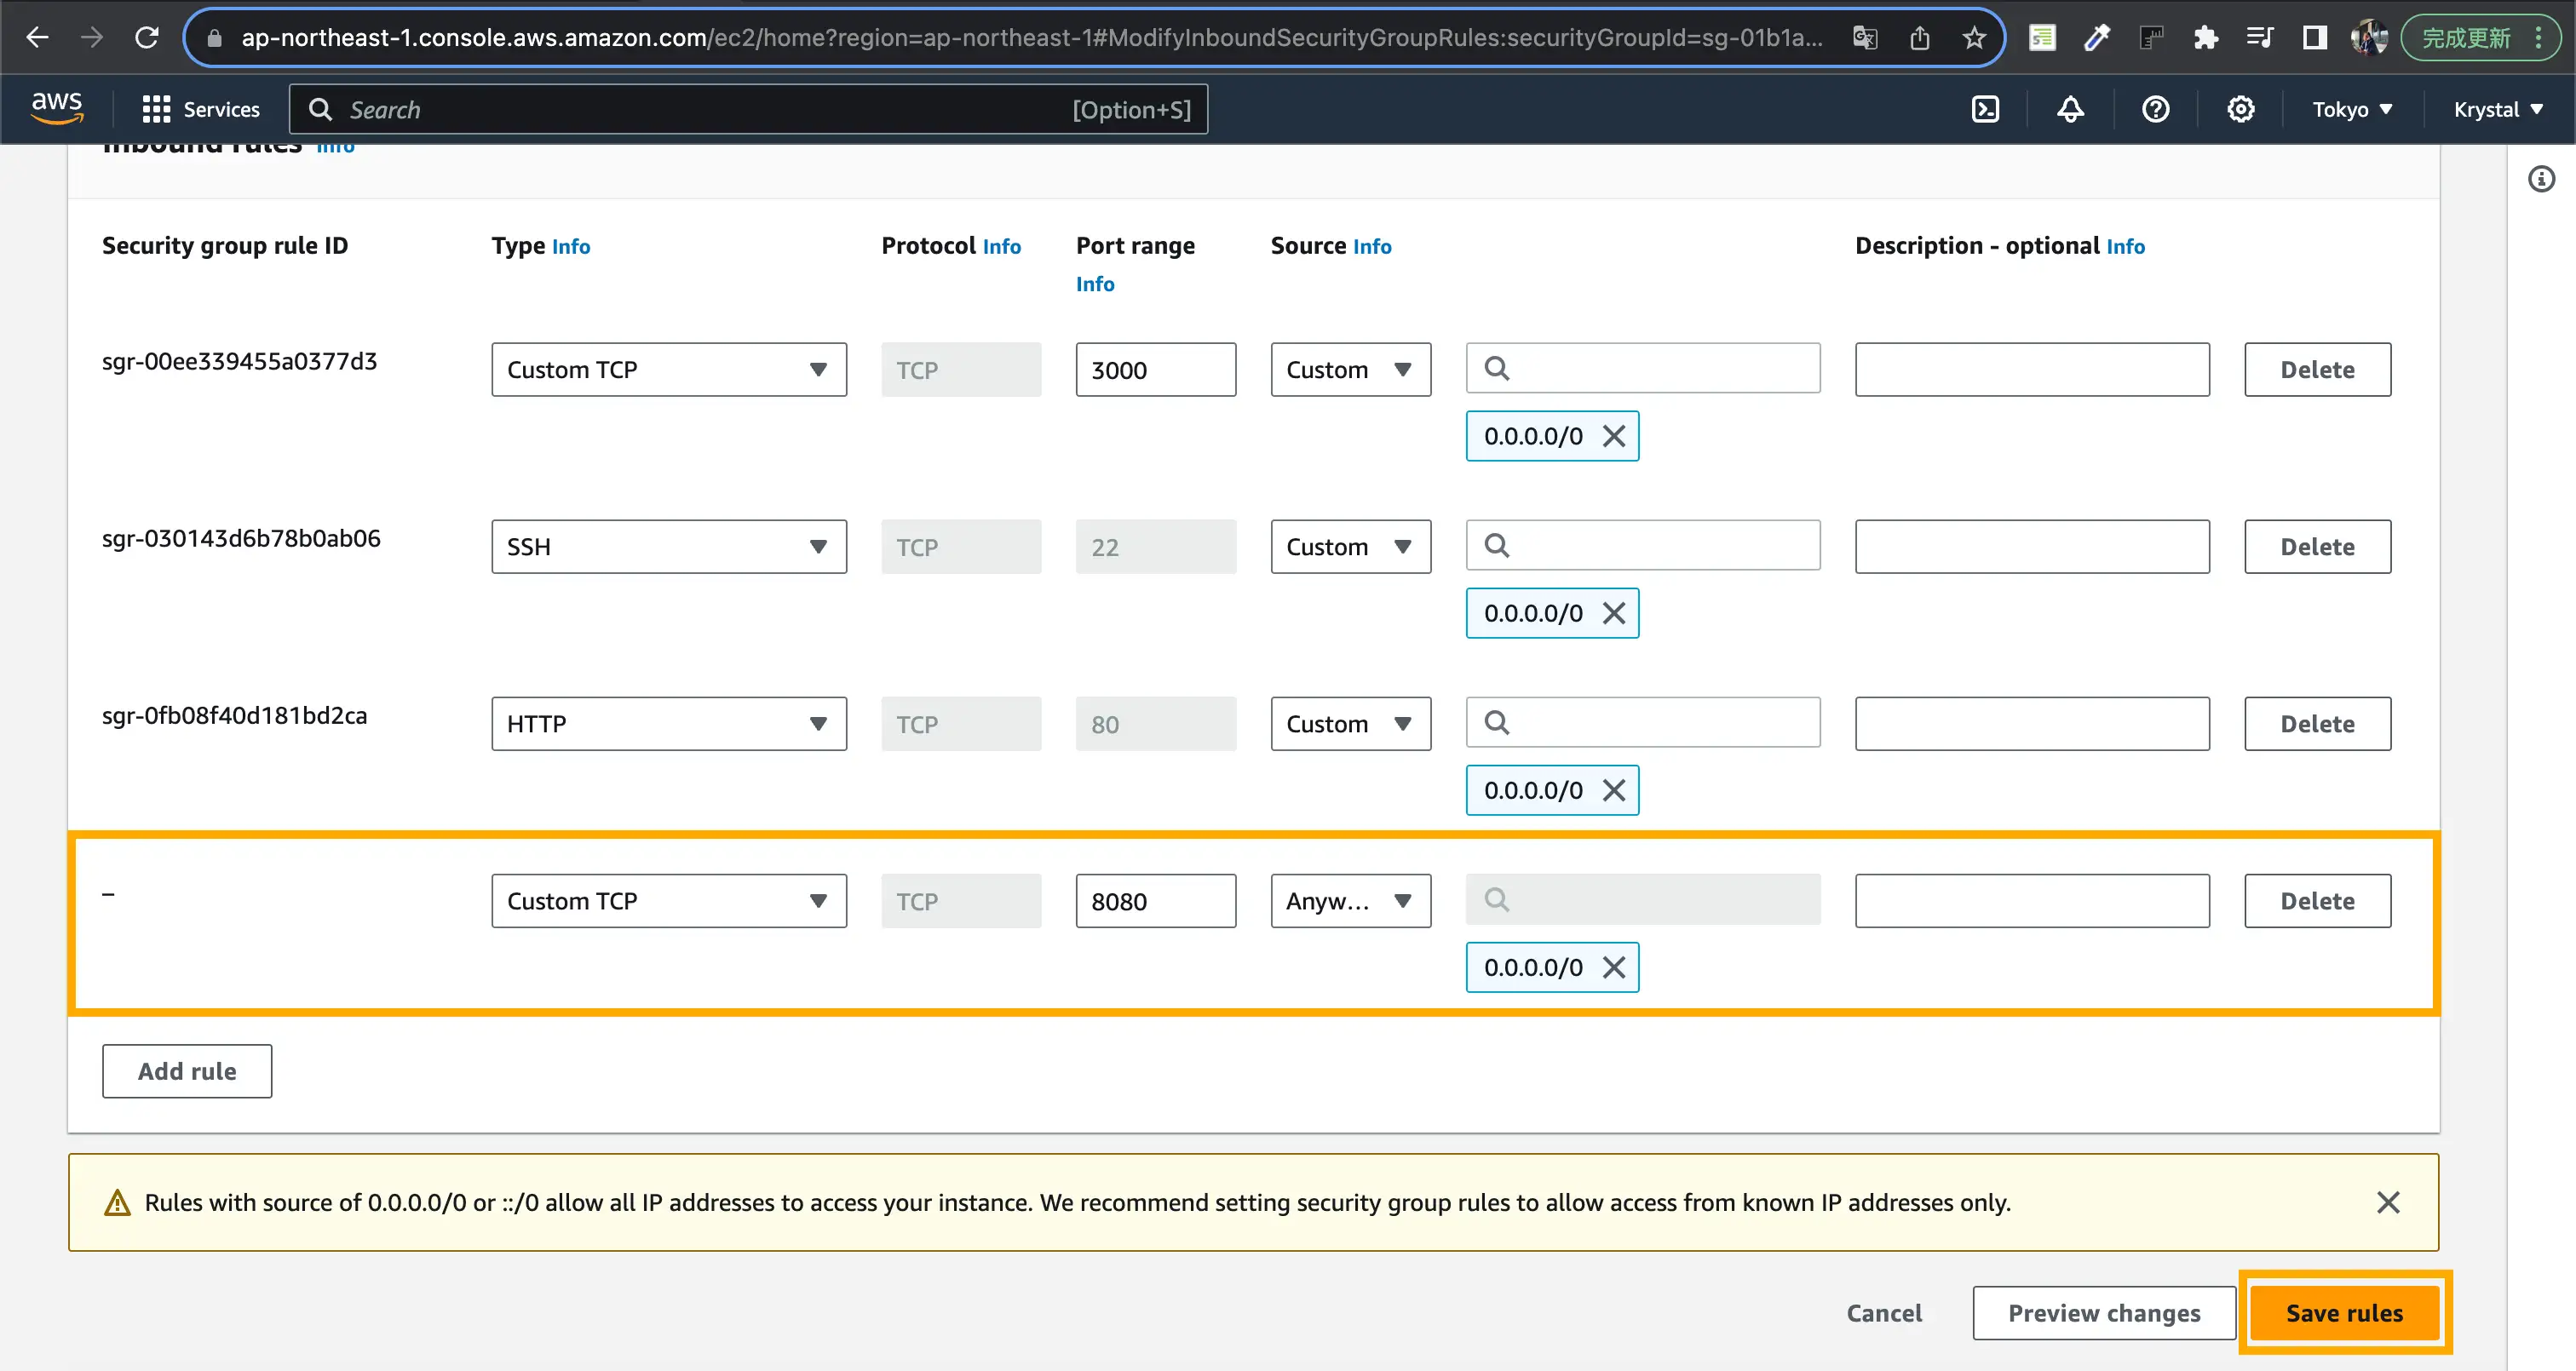Open the AWS help question mark menu

coord(2155,109)
